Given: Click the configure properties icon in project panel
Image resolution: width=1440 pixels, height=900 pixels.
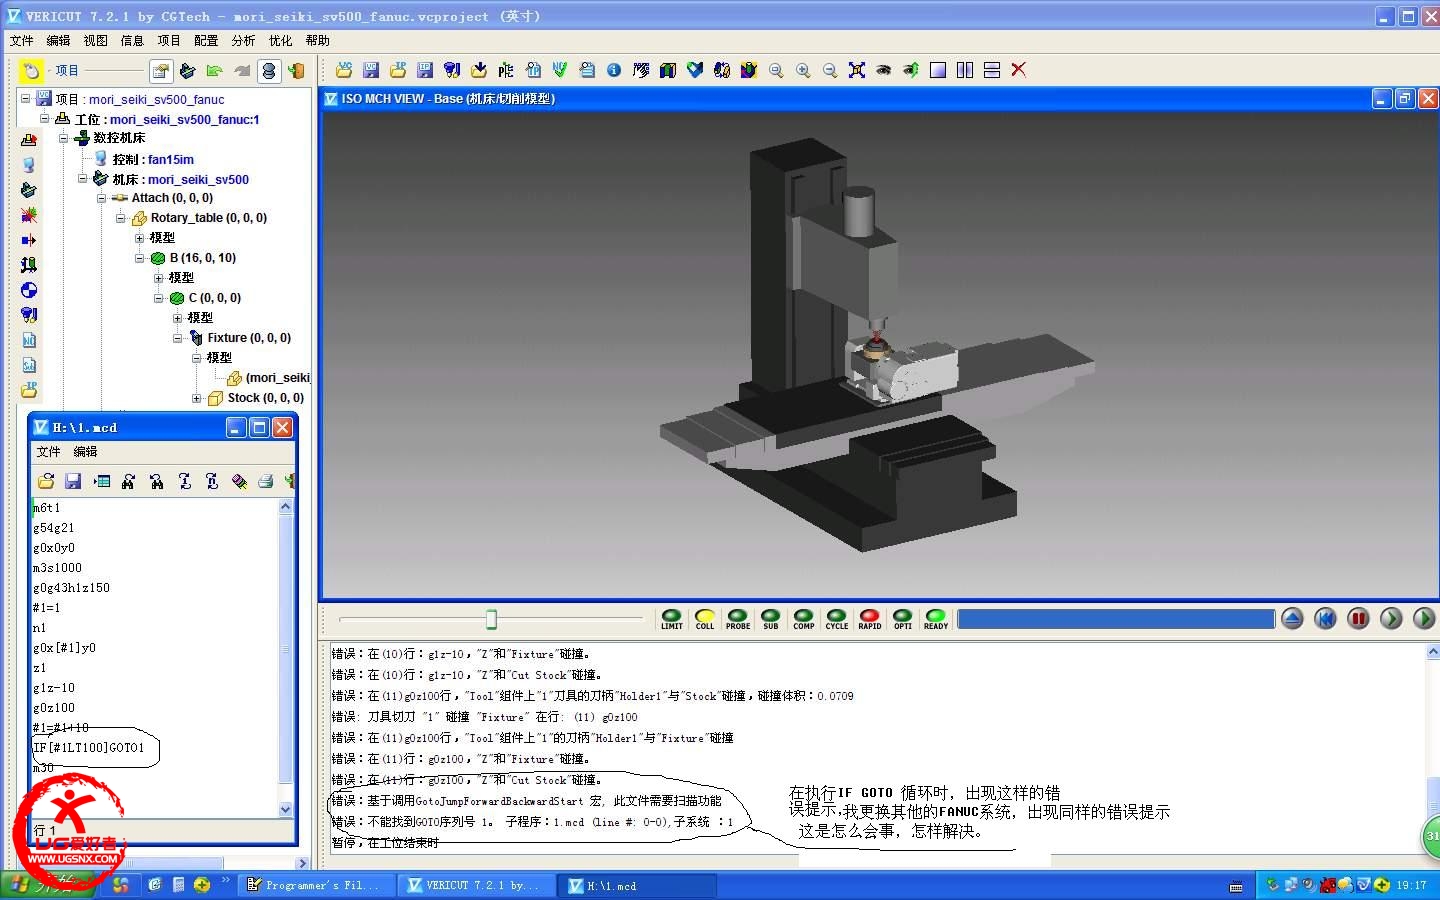Looking at the screenshot, I should (x=160, y=71).
